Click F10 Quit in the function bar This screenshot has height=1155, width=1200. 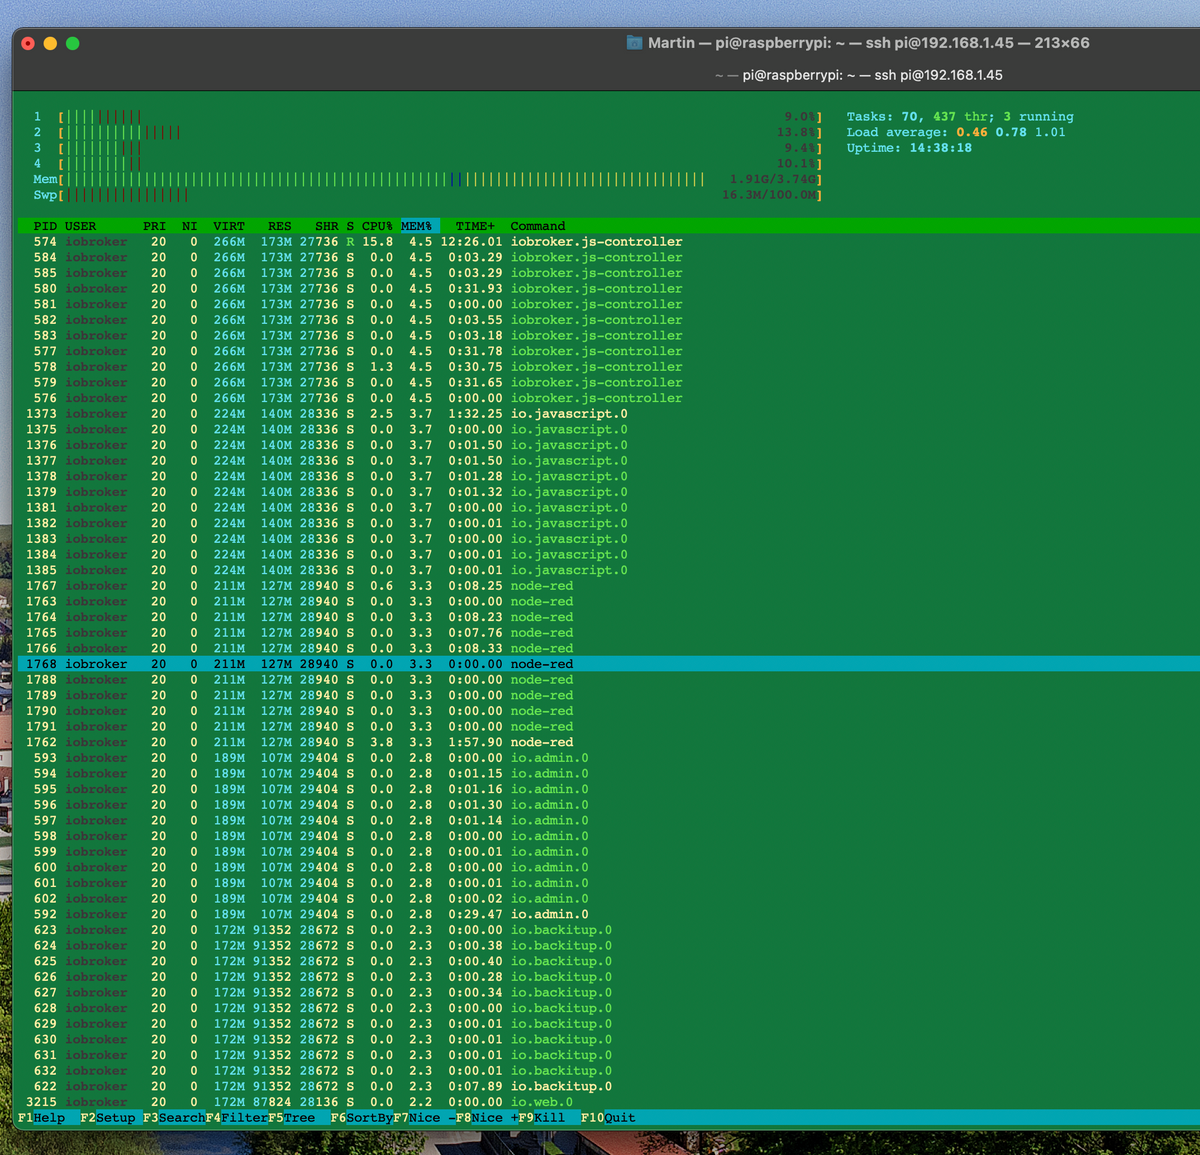pyautogui.click(x=608, y=1118)
